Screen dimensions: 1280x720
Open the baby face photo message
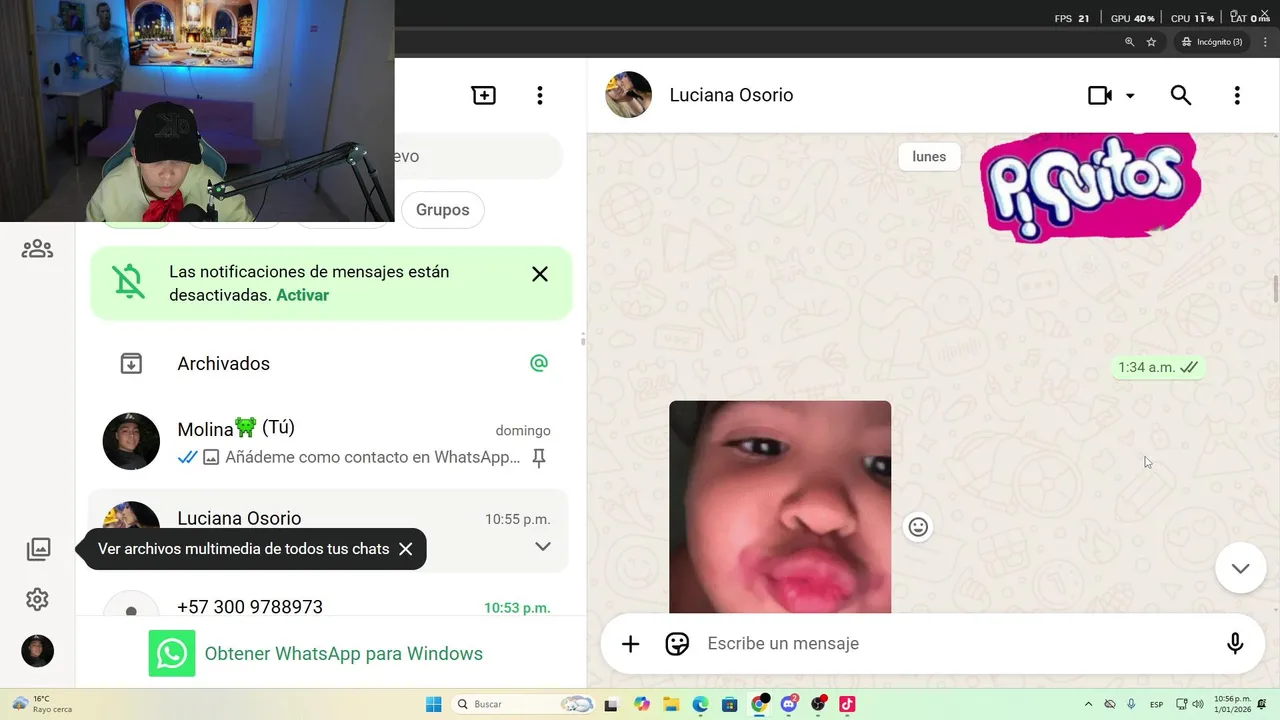[780, 507]
